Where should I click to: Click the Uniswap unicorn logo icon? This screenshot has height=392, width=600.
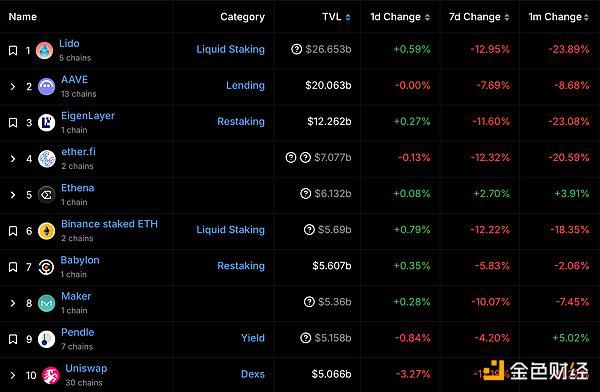(51, 376)
